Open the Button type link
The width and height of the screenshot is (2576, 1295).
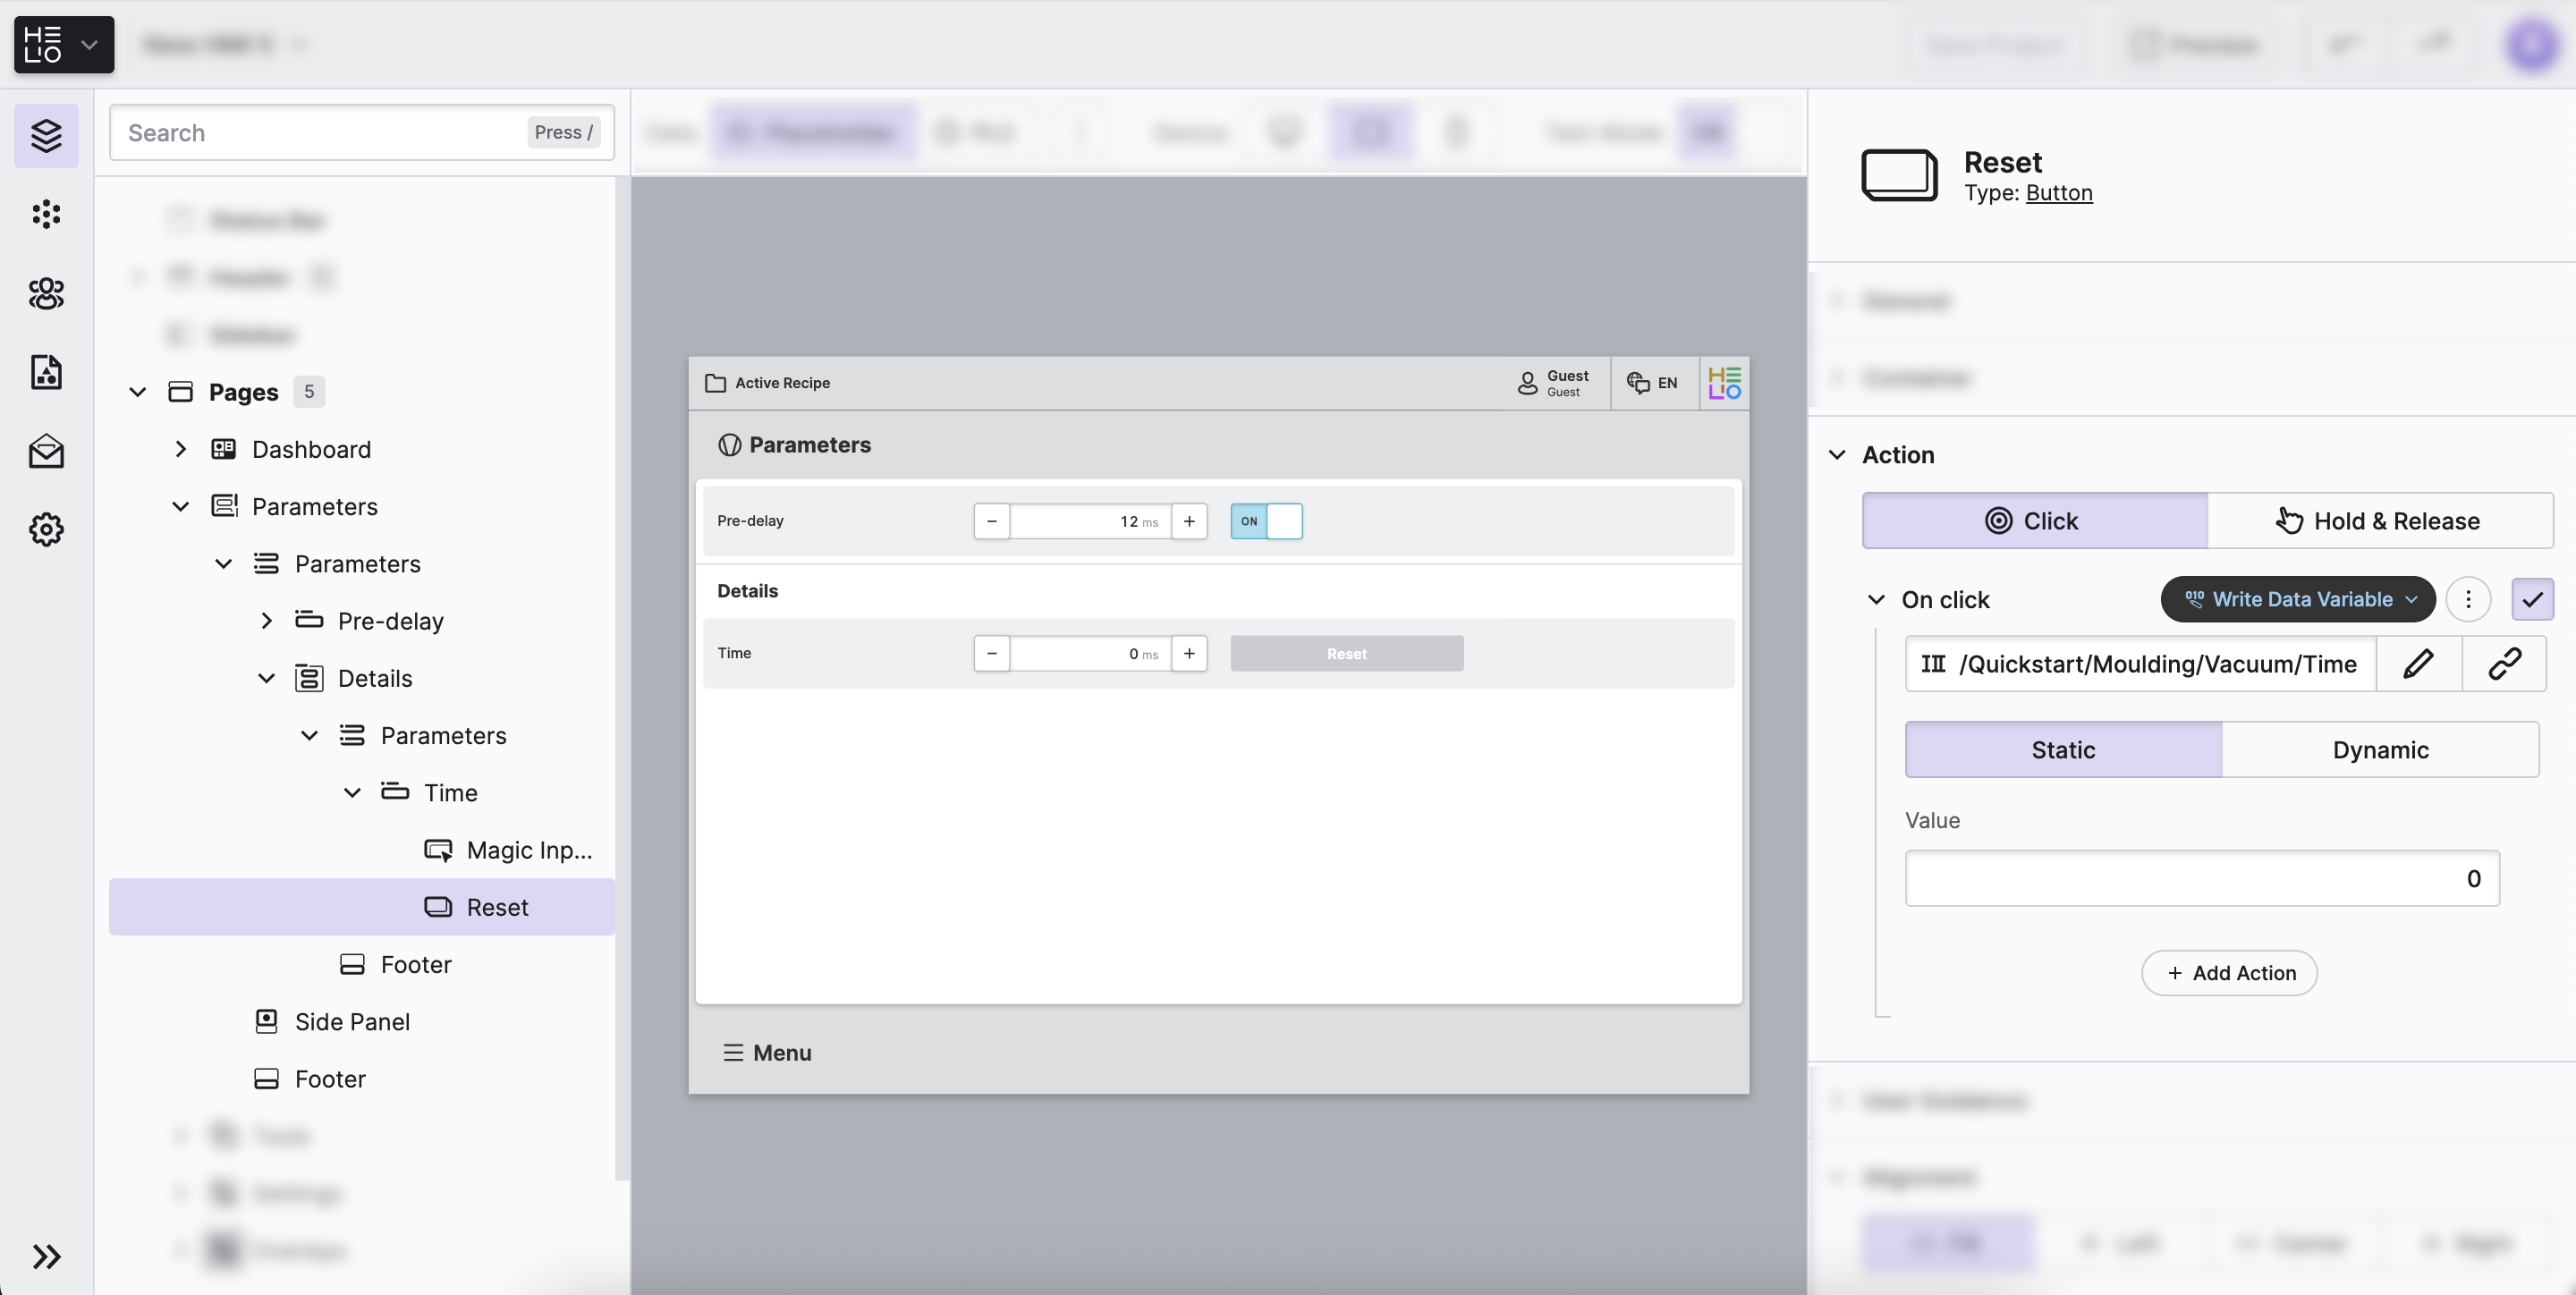point(2058,193)
